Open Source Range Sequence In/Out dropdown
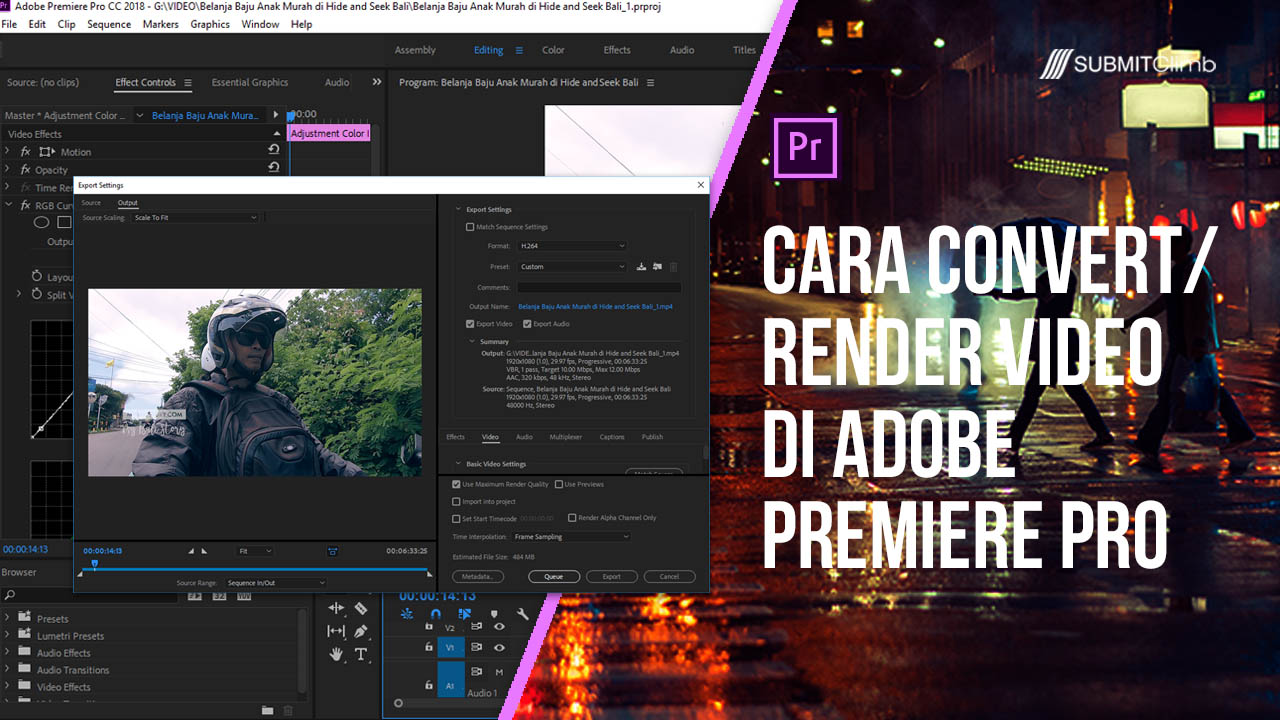 pyautogui.click(x=276, y=582)
